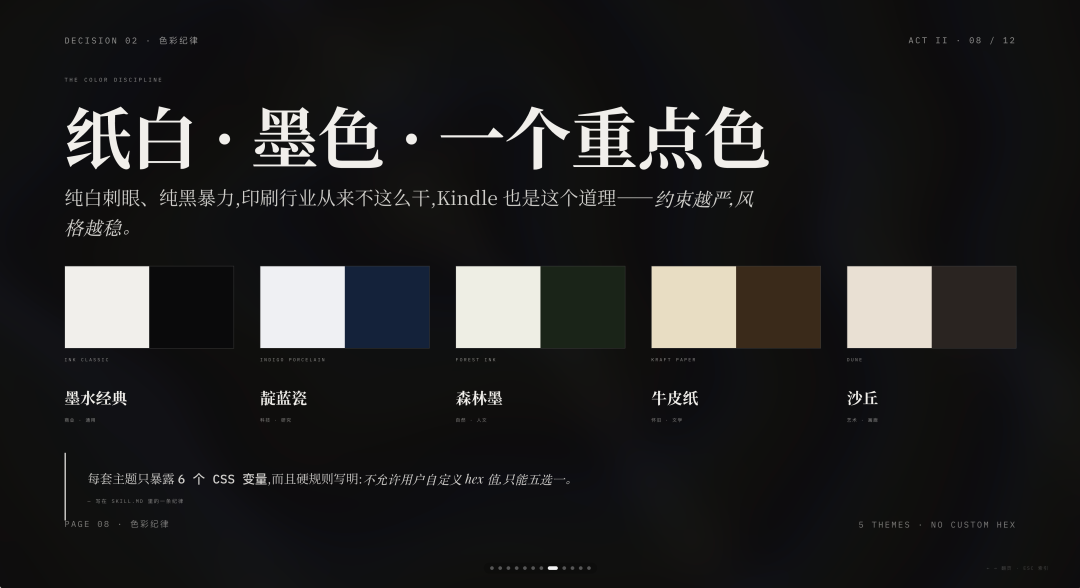Click the 沙丘 theme title
The width and height of the screenshot is (1080, 588).
tap(862, 398)
